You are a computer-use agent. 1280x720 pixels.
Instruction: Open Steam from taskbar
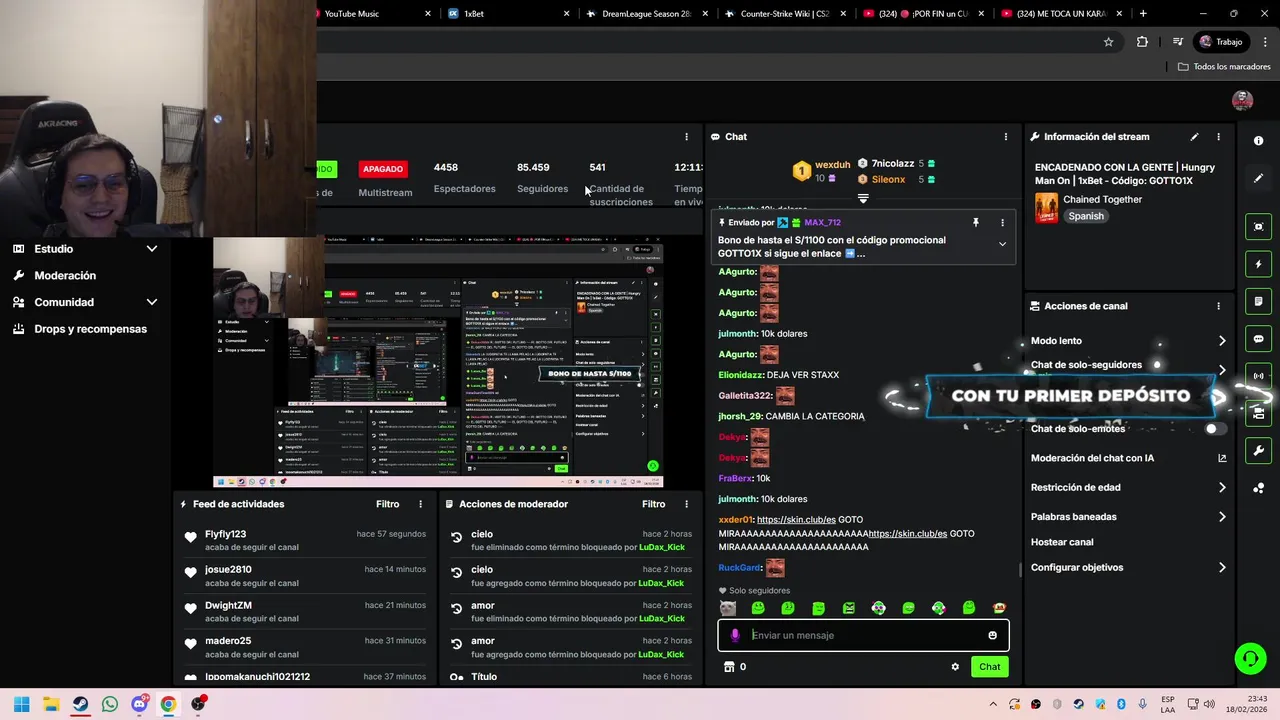pos(81,704)
